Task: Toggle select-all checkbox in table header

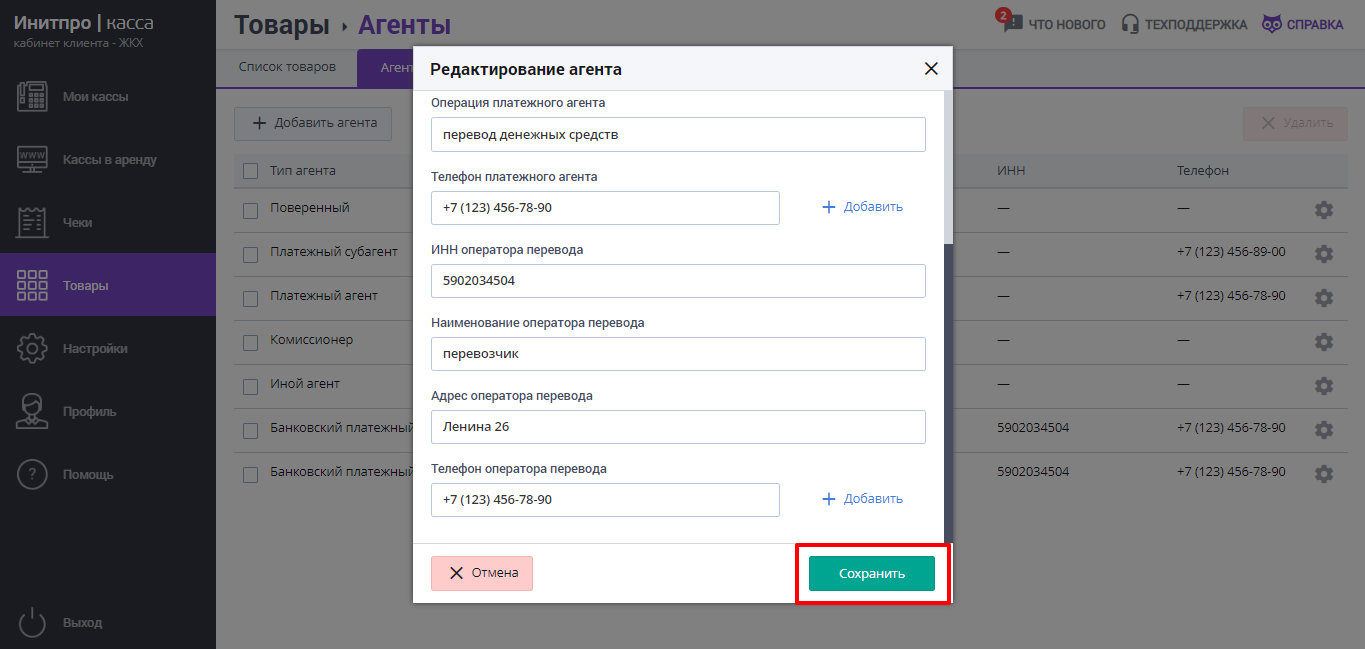Action: pos(251,171)
